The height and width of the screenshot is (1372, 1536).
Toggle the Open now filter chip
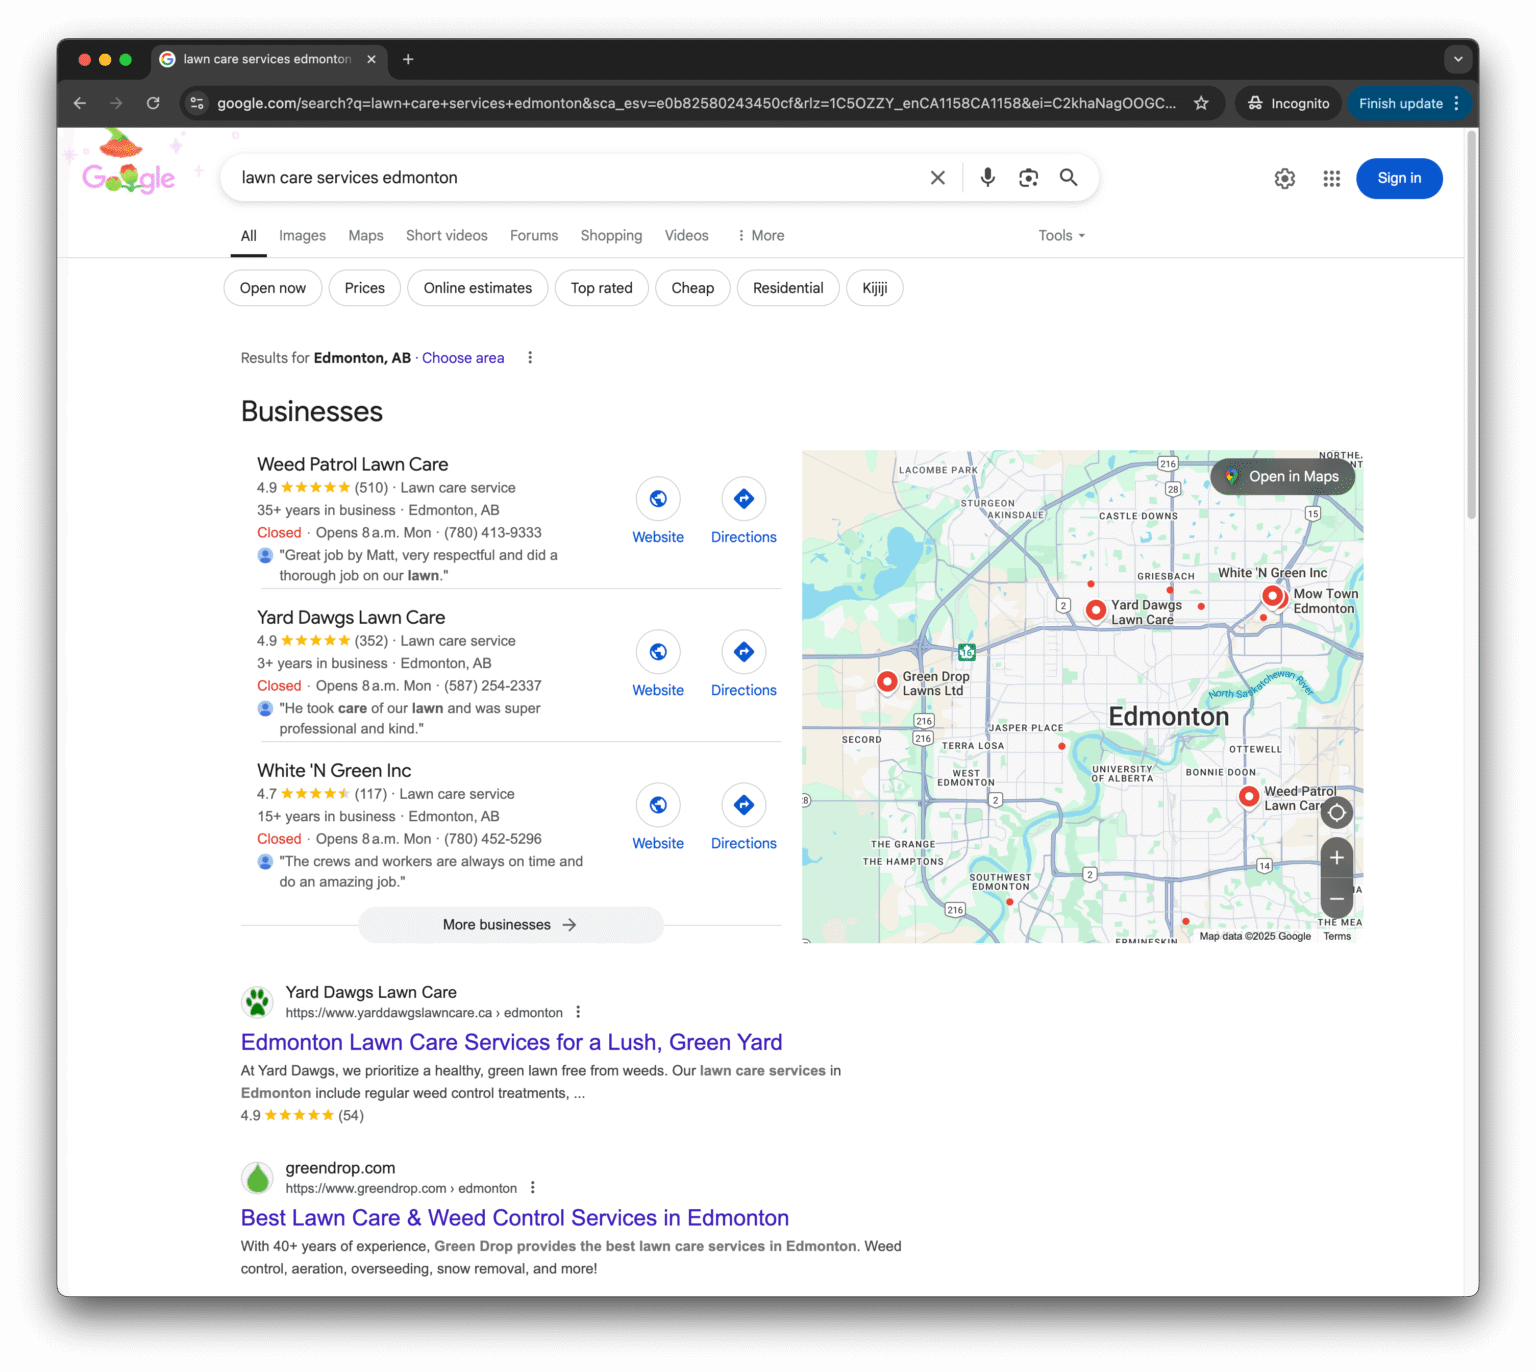point(272,288)
